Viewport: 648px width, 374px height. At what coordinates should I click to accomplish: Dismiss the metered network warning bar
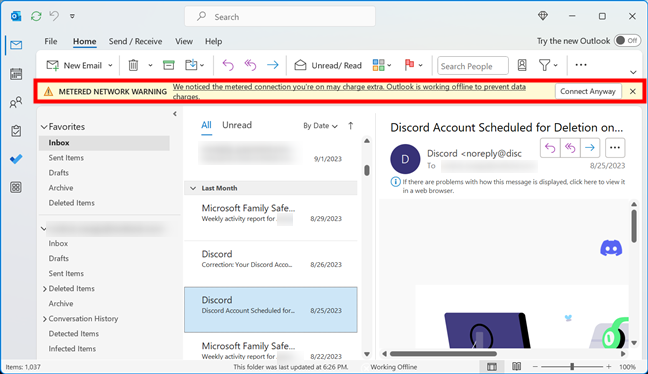click(633, 91)
